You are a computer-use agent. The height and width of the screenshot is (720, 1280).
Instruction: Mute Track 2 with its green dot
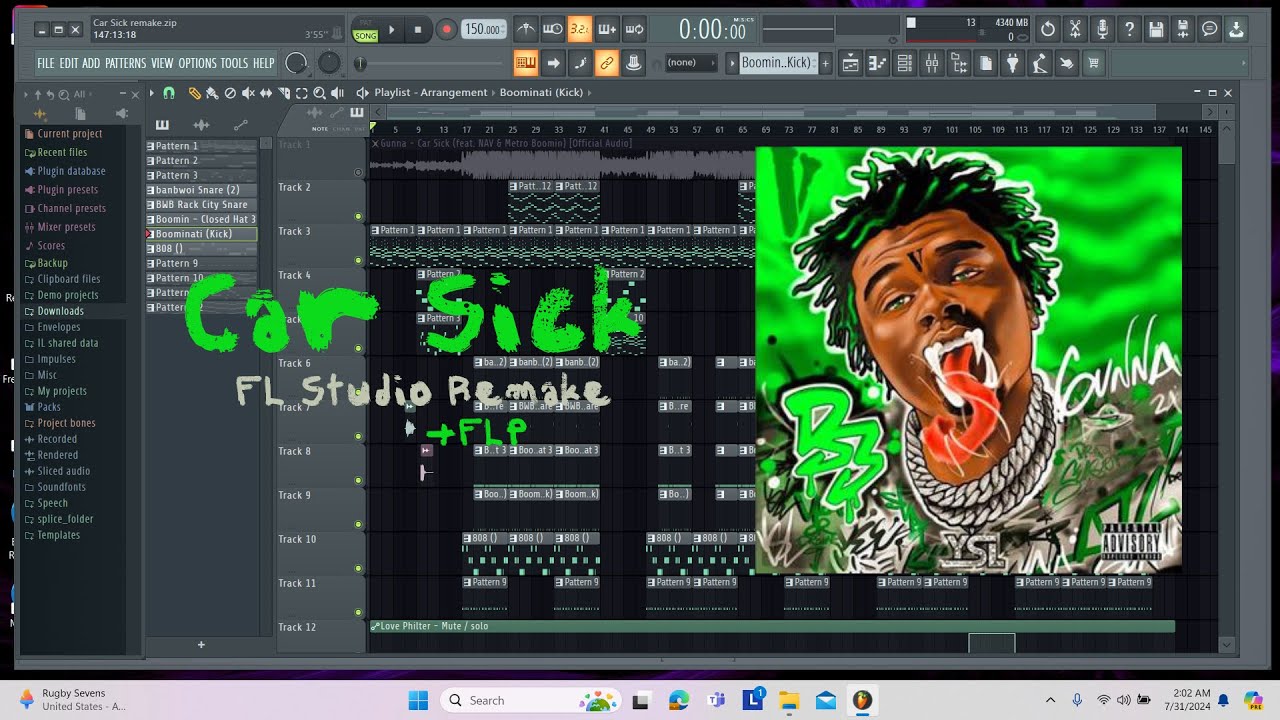[358, 216]
